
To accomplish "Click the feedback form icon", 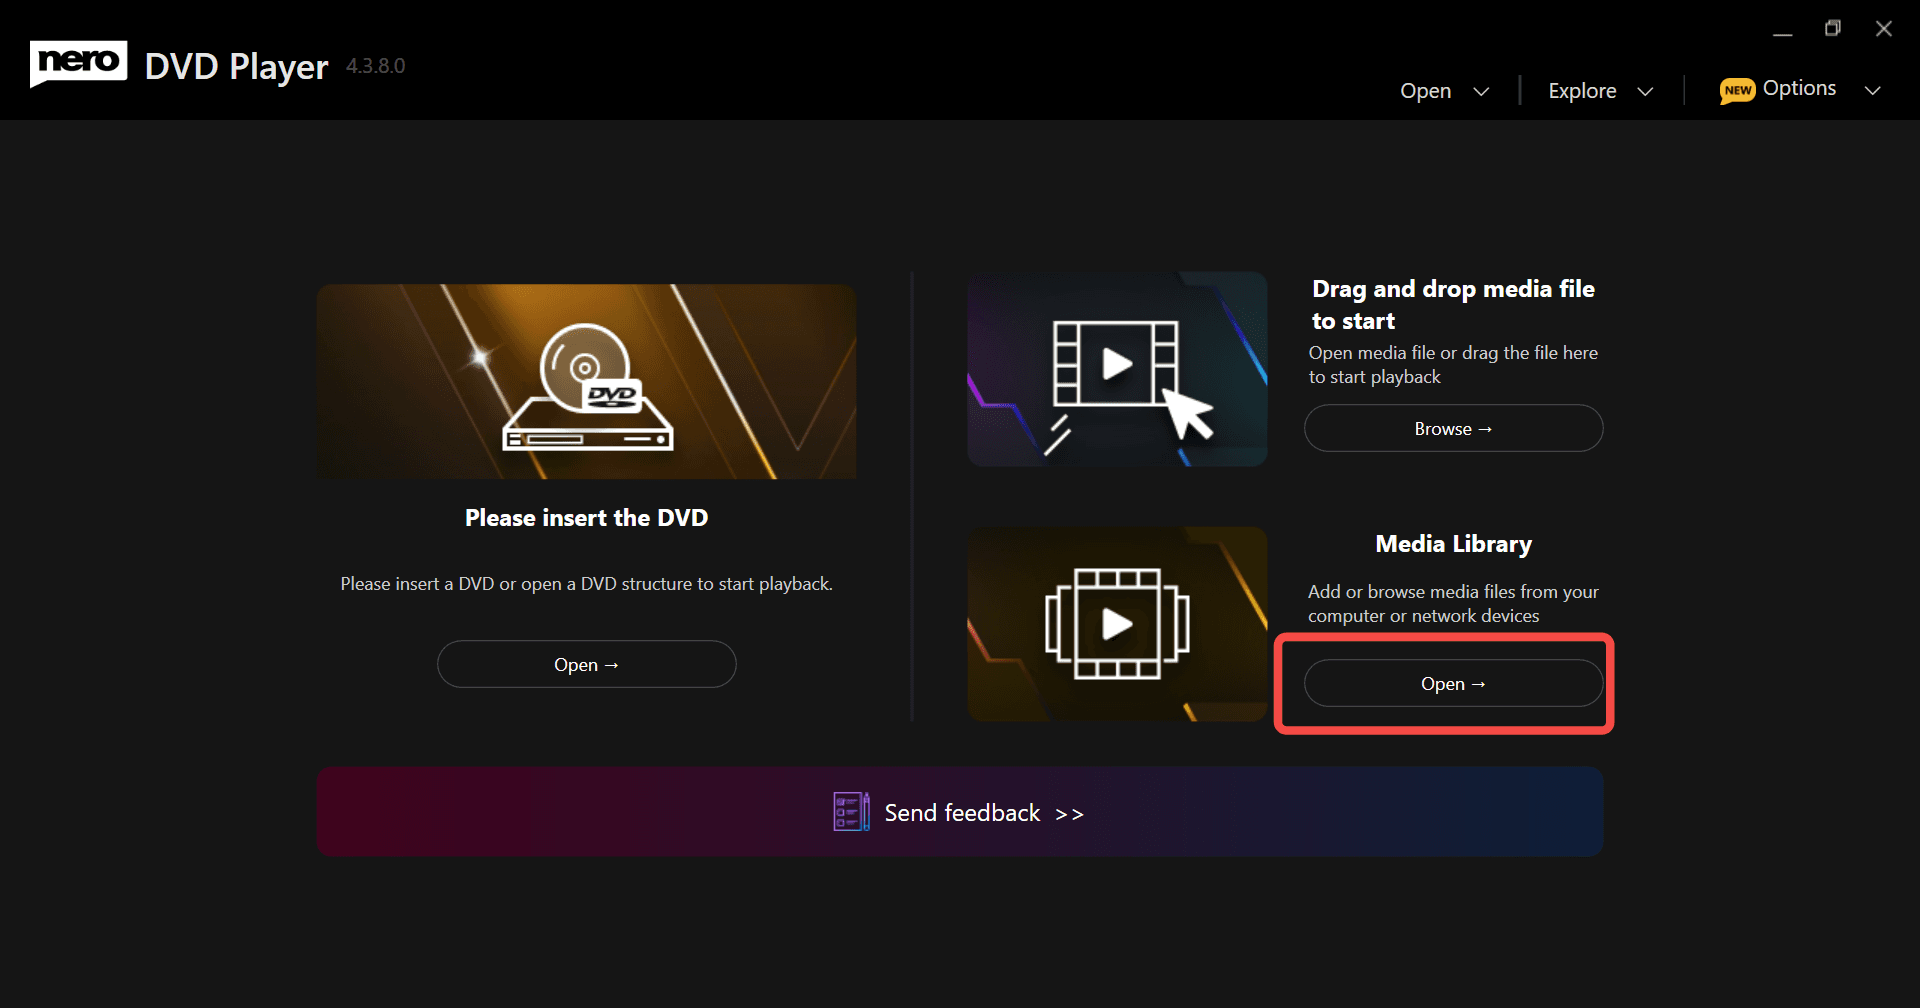I will tap(851, 812).
